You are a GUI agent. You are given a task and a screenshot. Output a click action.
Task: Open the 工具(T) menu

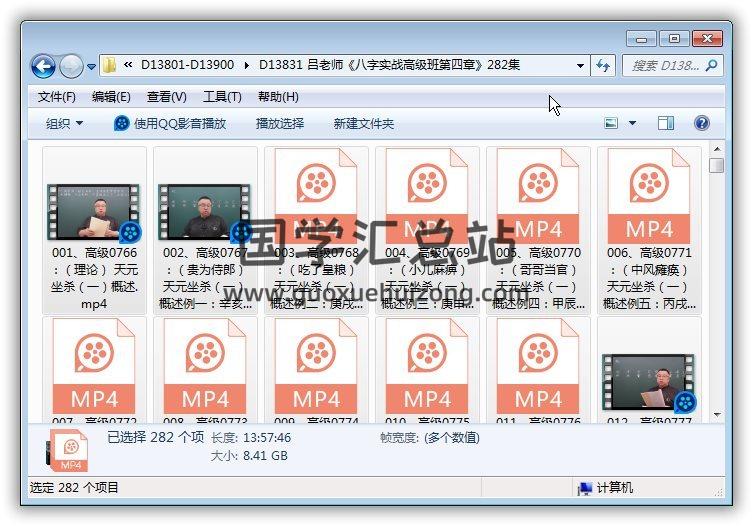tap(221, 97)
